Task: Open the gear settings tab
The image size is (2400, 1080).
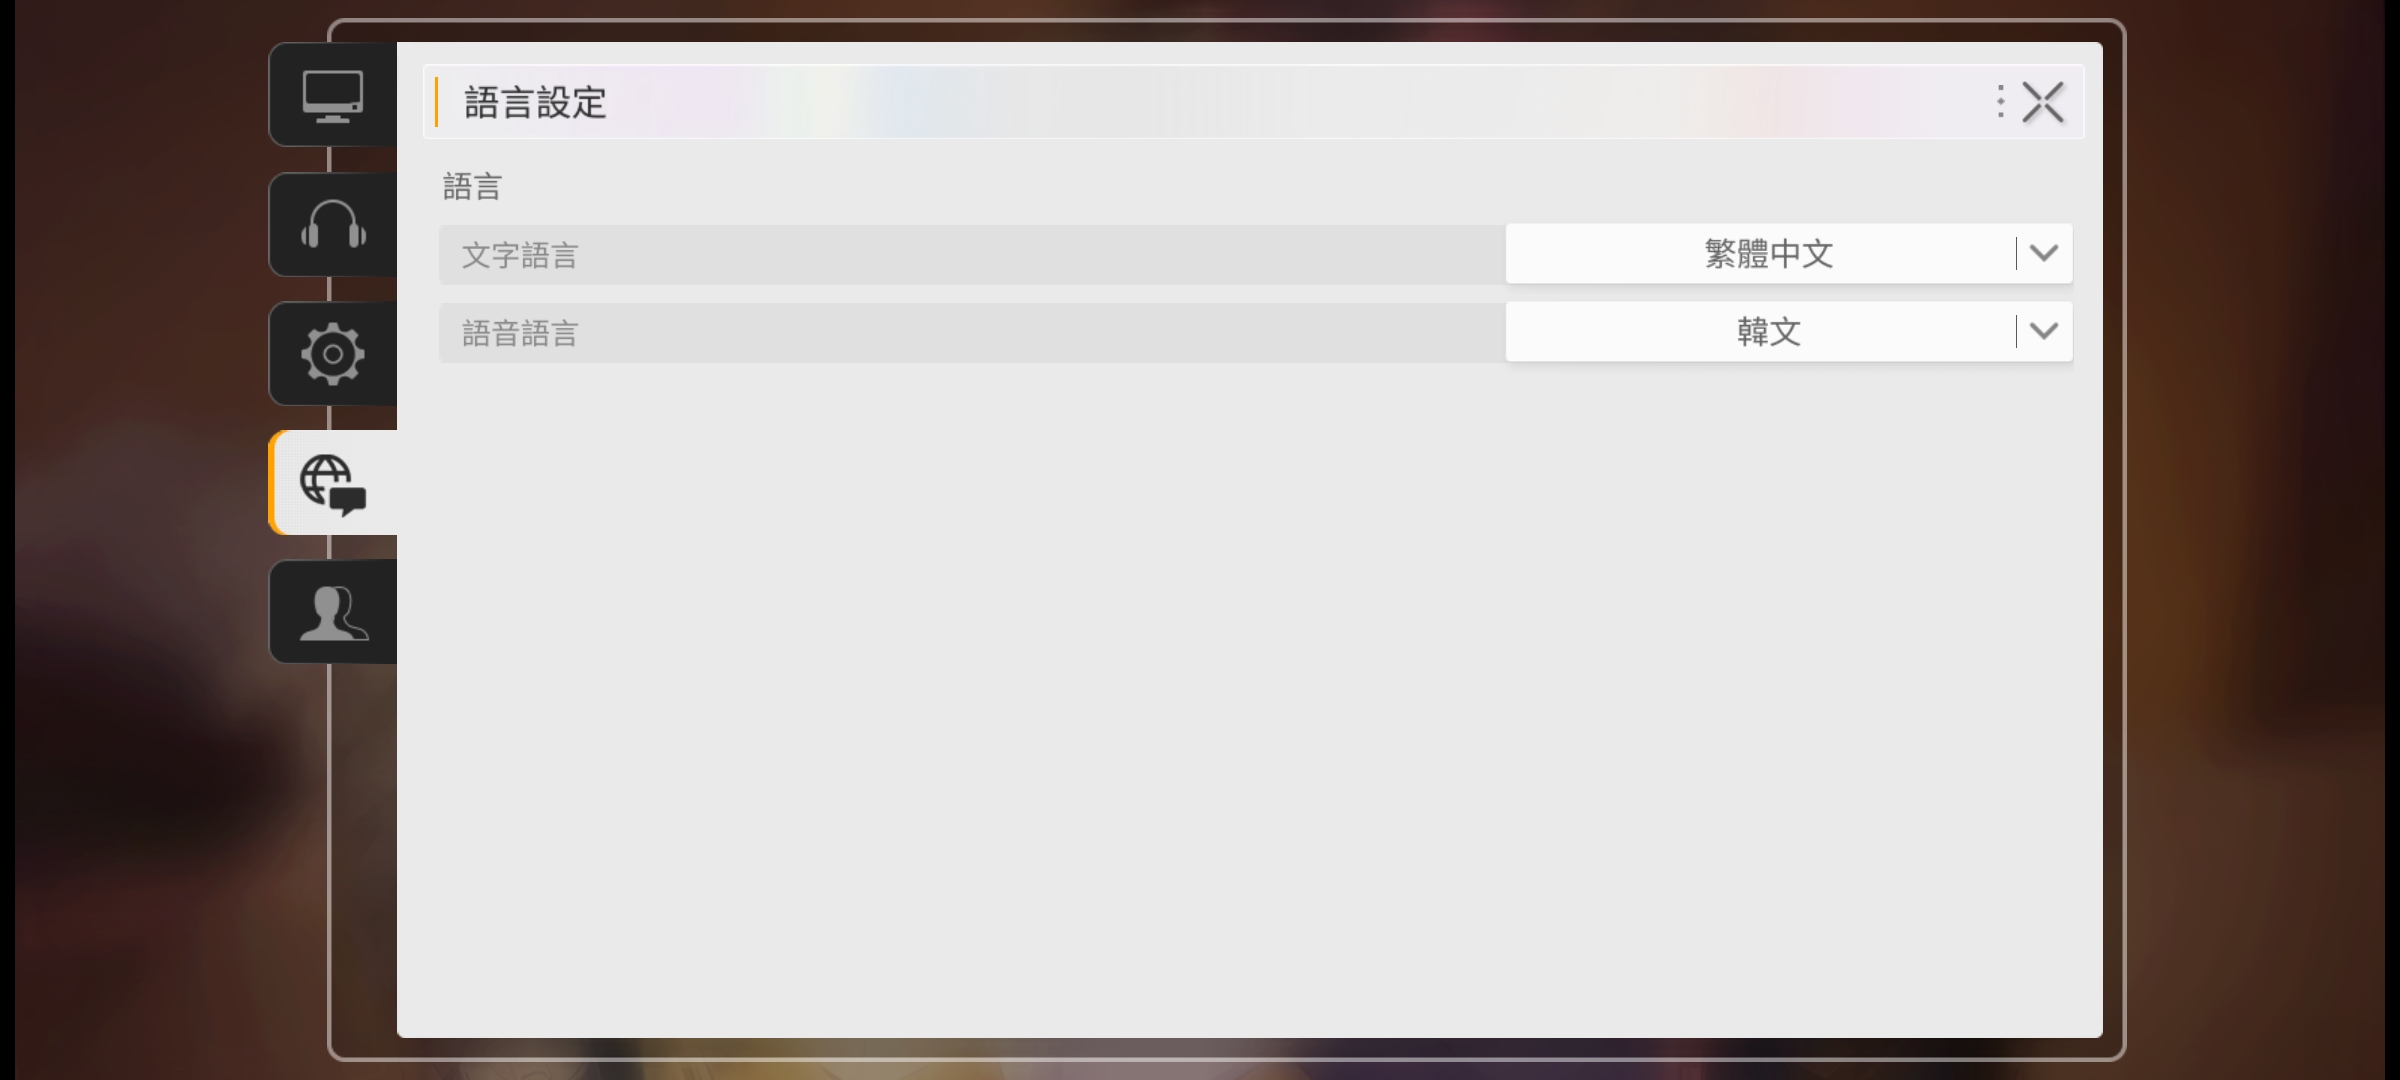Action: [x=333, y=353]
